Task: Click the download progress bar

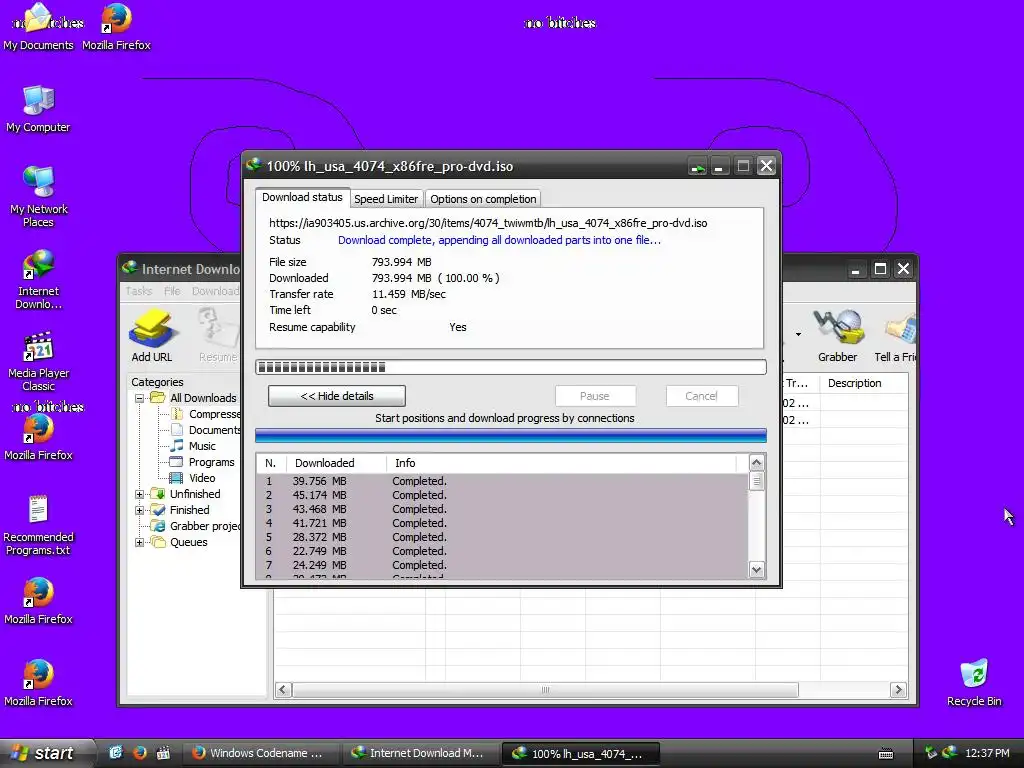Action: [x=511, y=367]
